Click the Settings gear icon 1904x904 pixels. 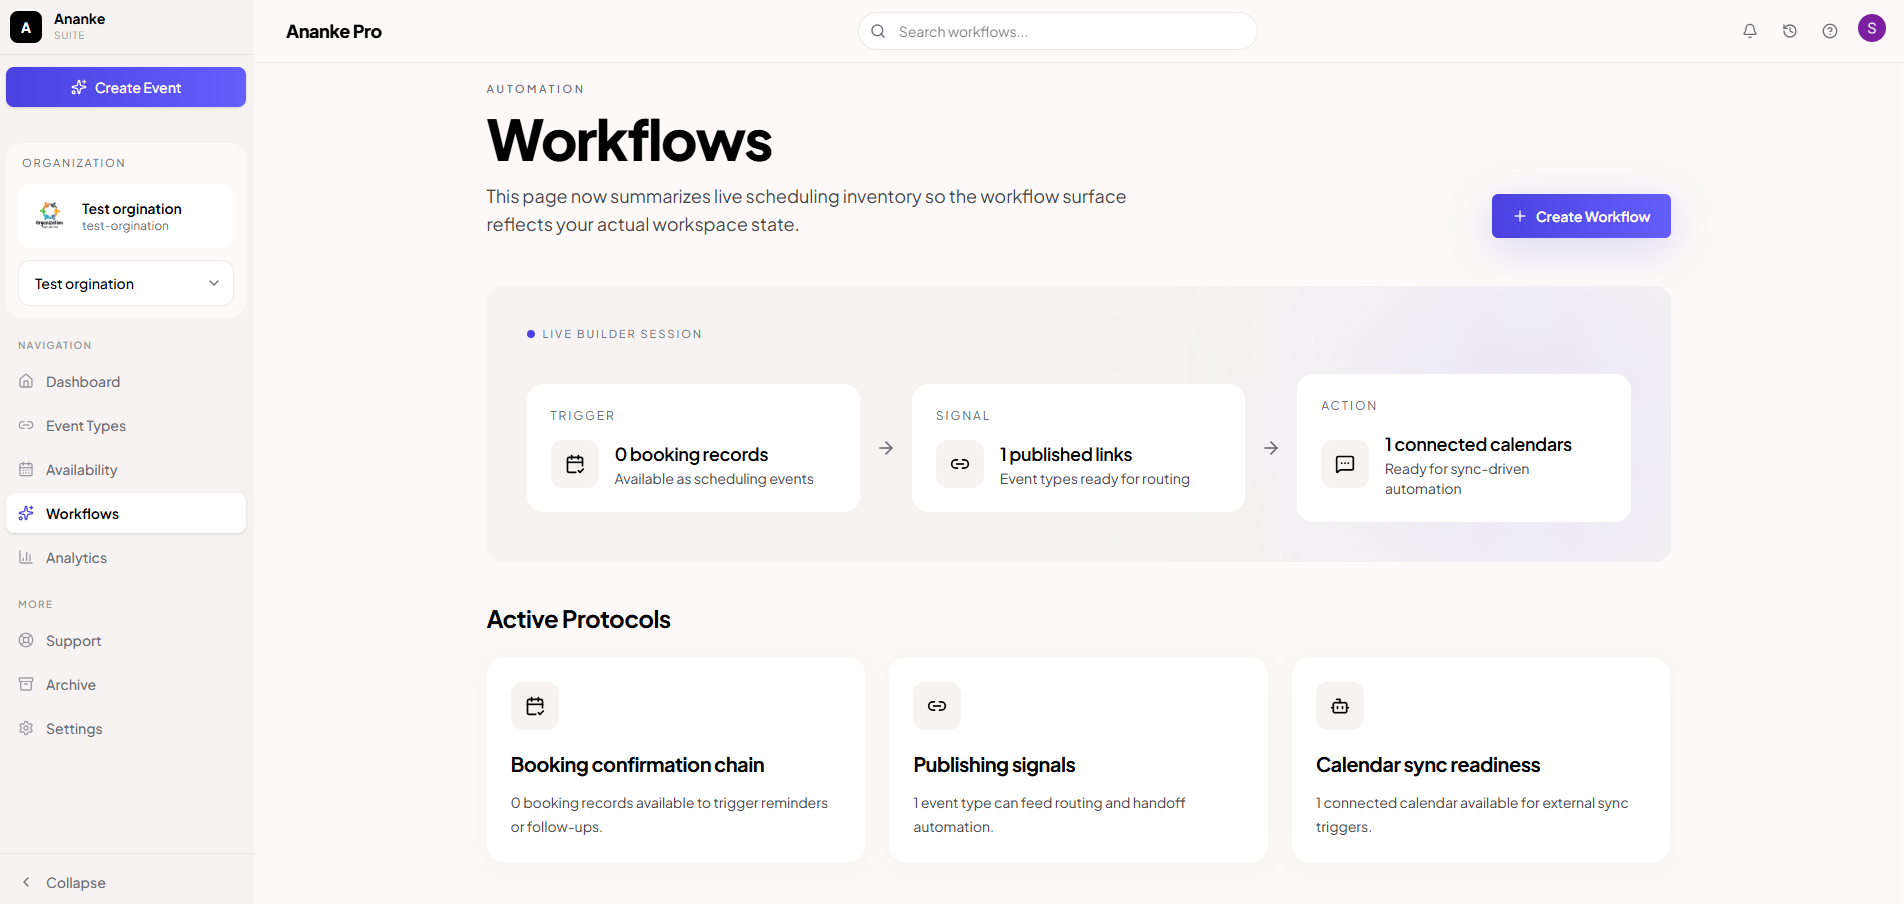tap(26, 728)
